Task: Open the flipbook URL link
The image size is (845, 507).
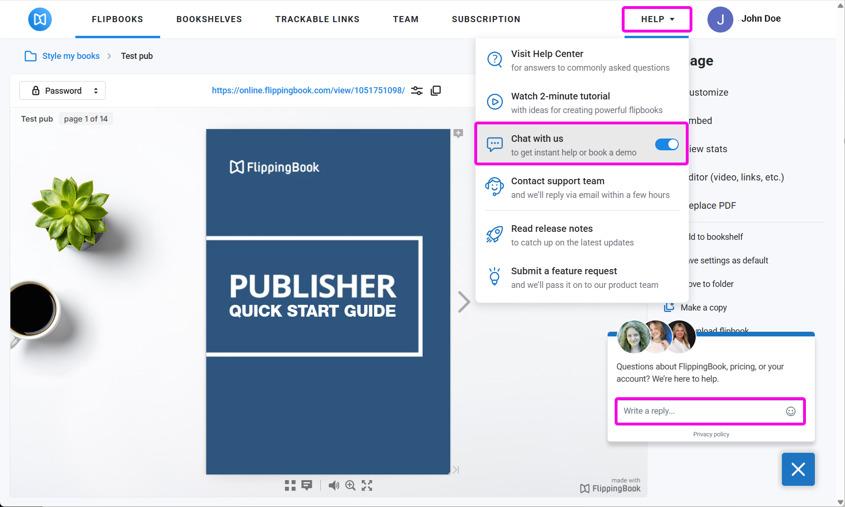Action: tap(308, 91)
